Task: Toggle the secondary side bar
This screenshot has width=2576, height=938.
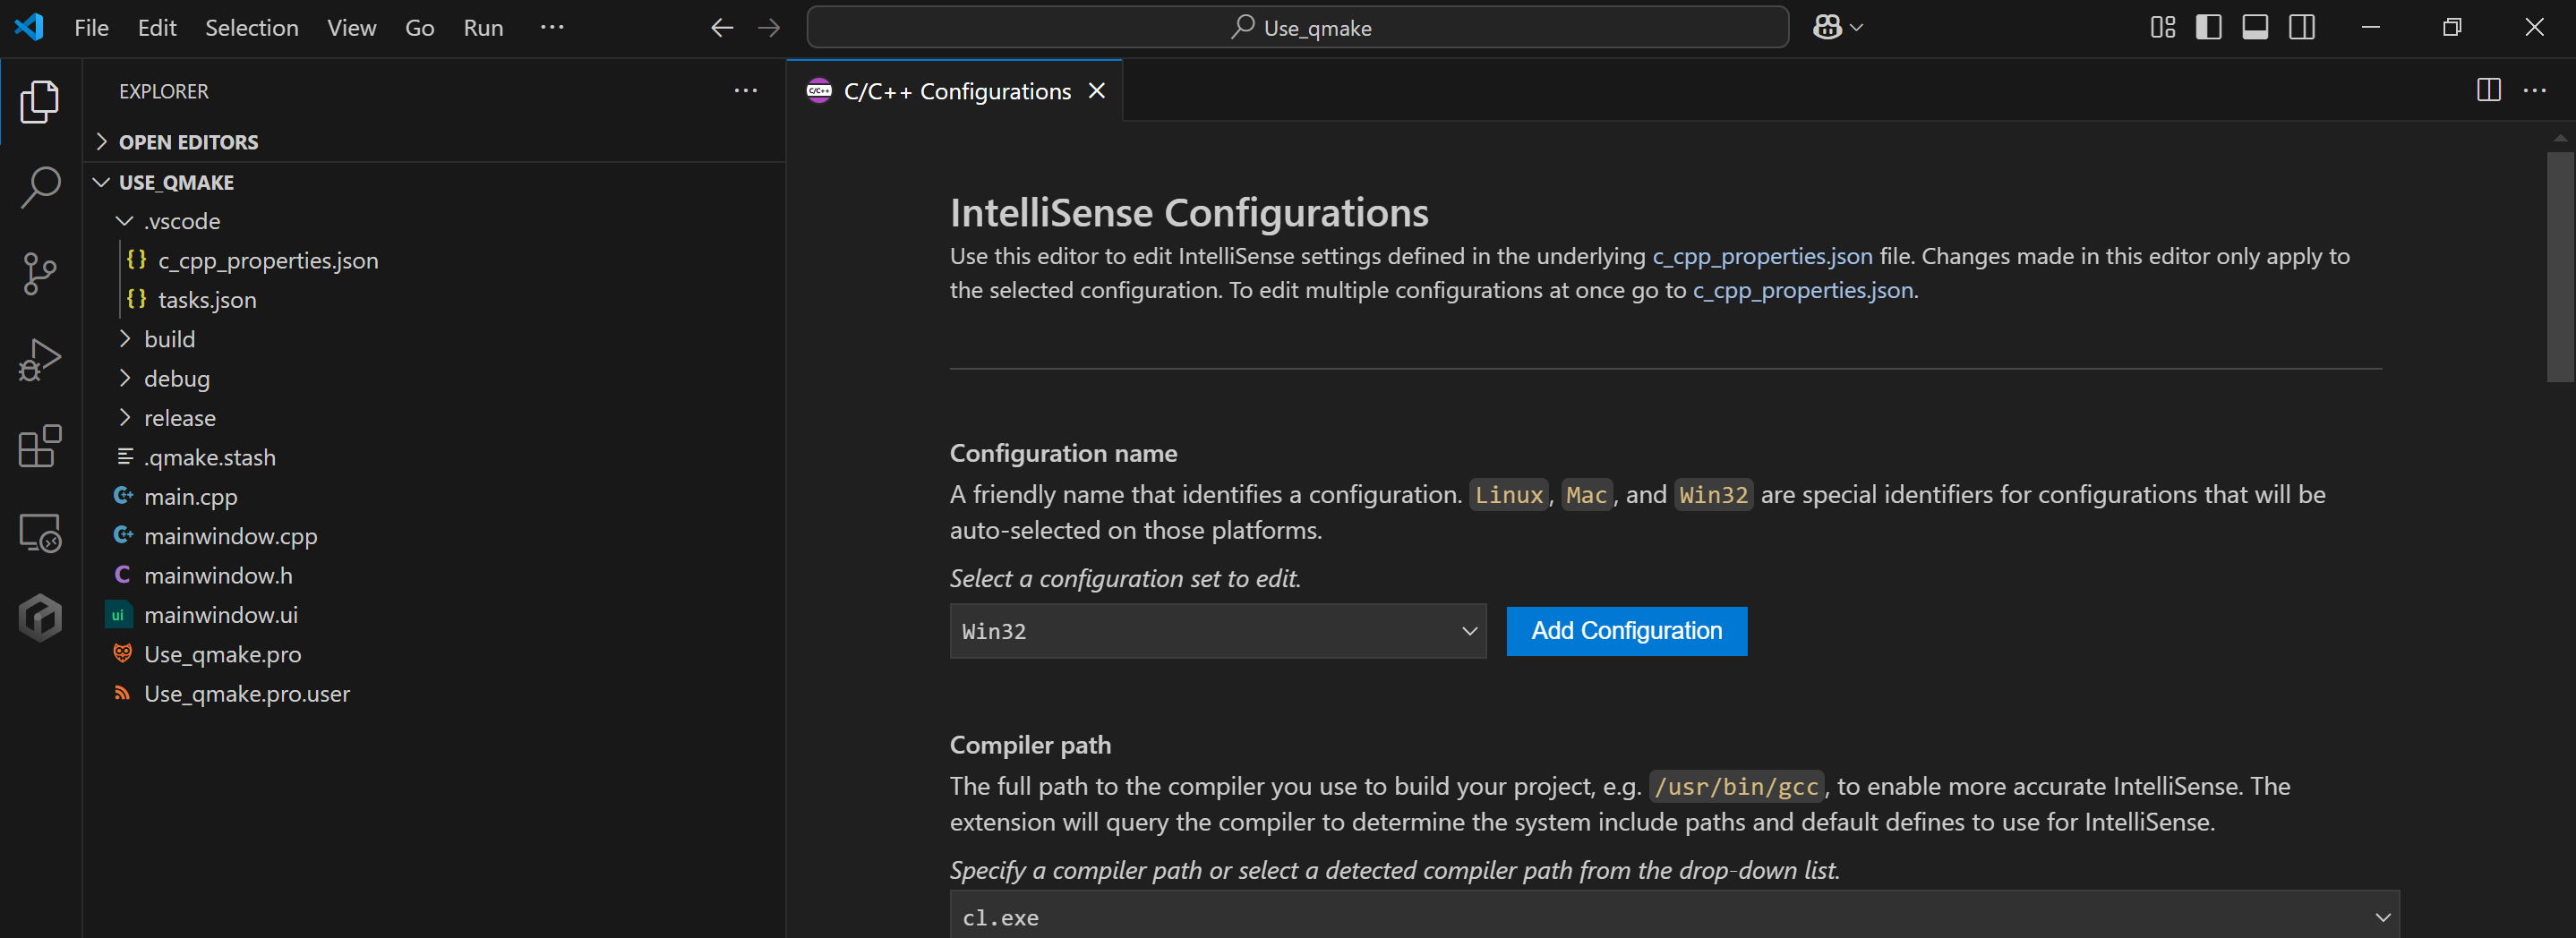Action: [2302, 27]
